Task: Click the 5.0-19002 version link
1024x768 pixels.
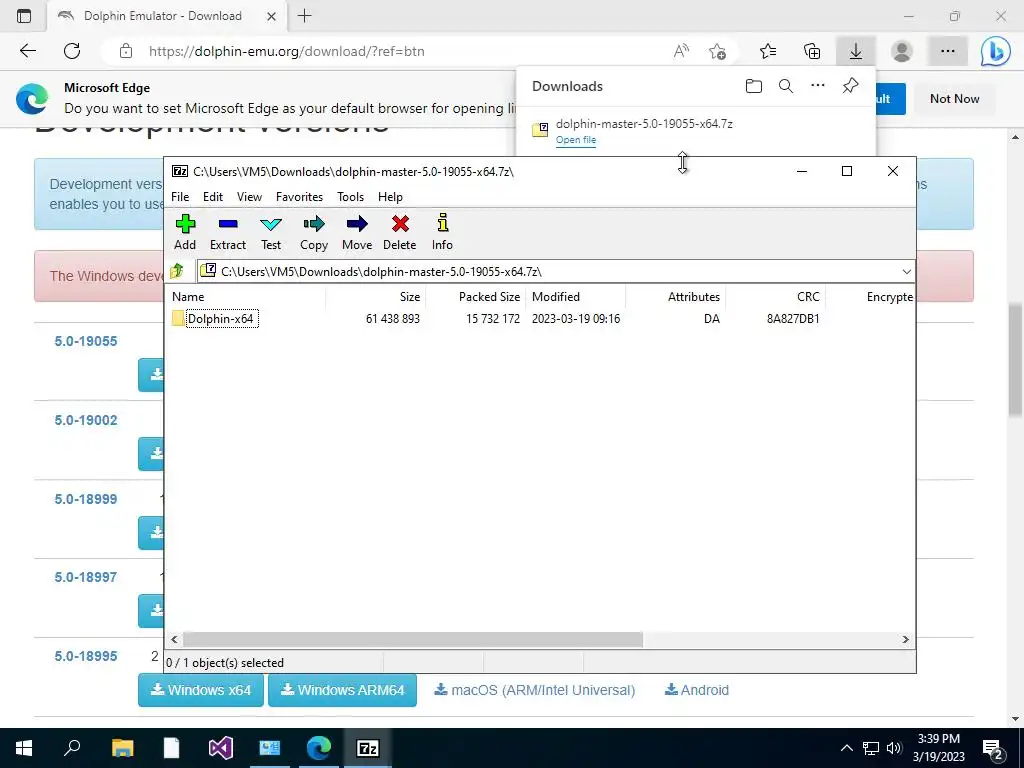Action: [86, 420]
